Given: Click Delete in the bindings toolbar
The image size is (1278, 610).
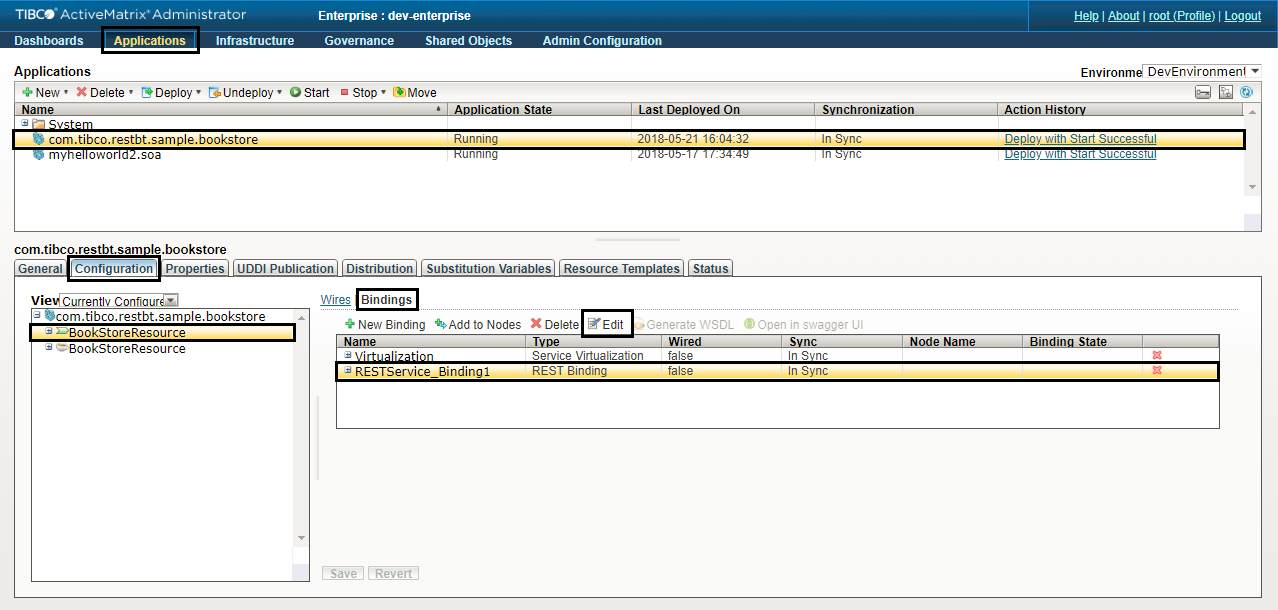Looking at the screenshot, I should click(555, 324).
